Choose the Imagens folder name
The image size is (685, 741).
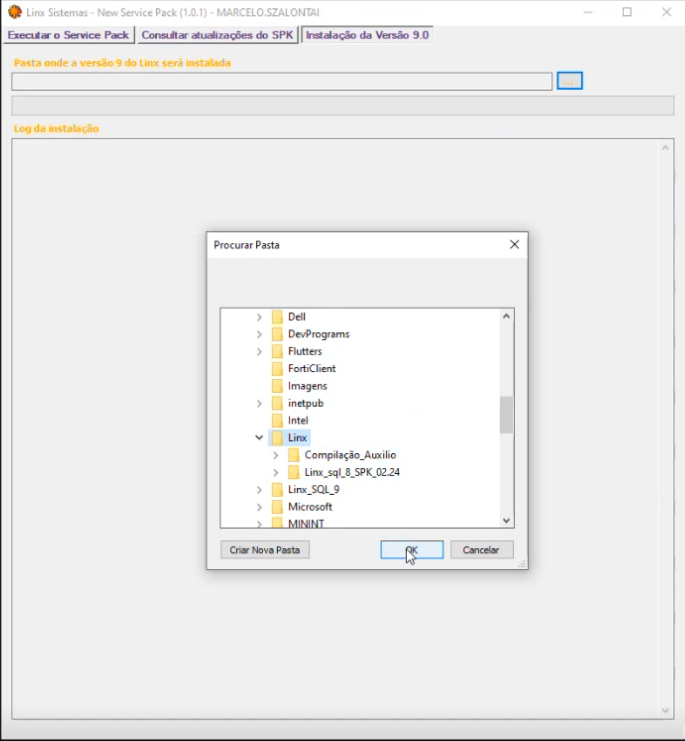308,386
